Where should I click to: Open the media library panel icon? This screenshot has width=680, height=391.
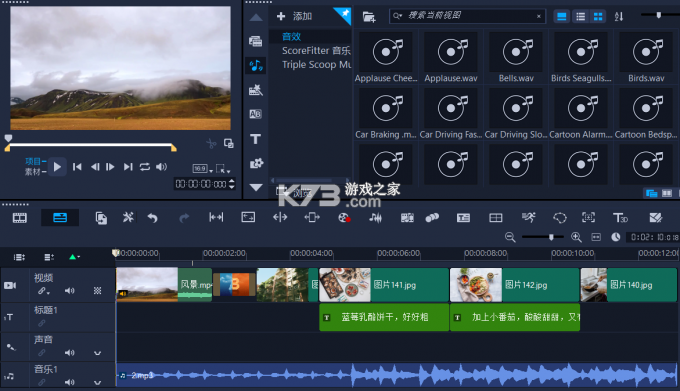255,41
